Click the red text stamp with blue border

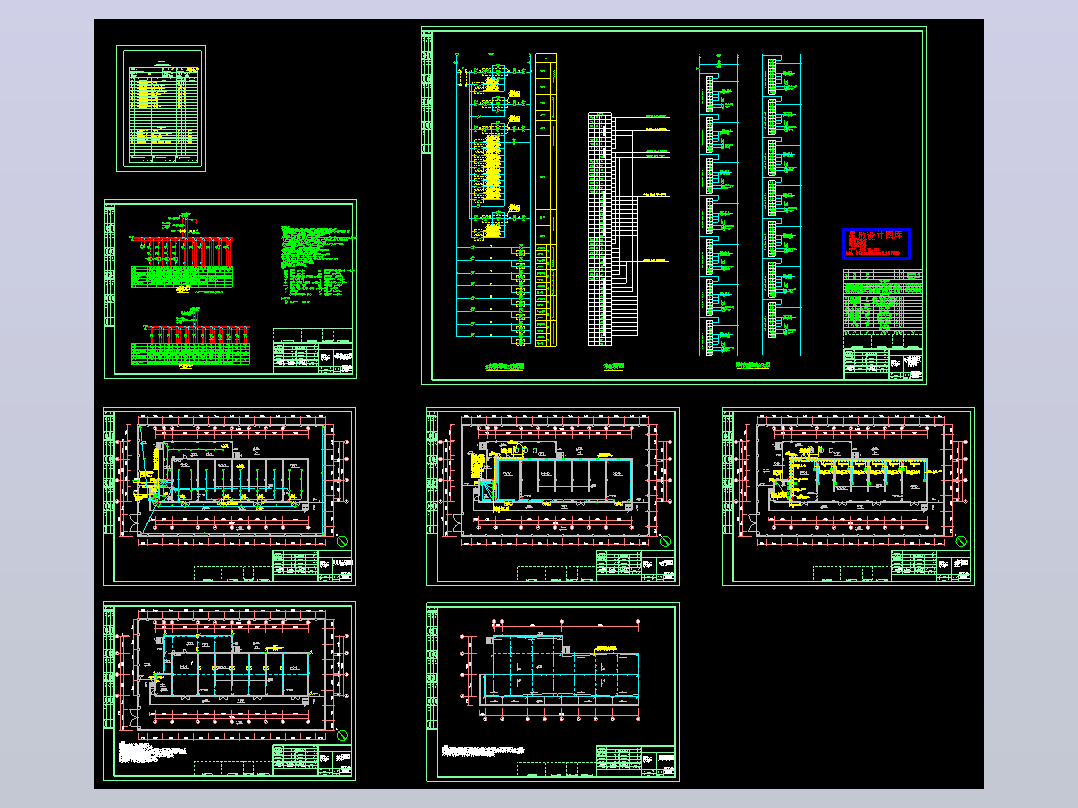click(x=877, y=243)
